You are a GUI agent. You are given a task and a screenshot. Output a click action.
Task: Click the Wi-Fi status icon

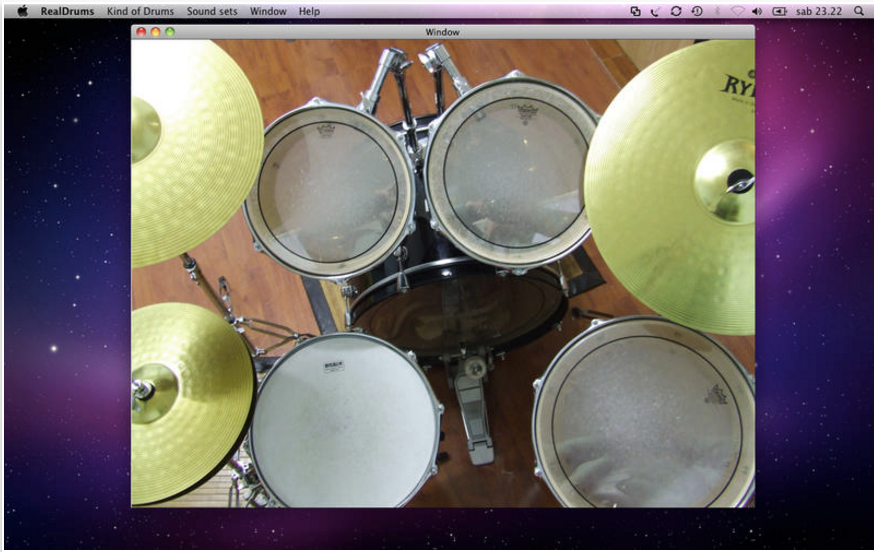[x=737, y=11]
